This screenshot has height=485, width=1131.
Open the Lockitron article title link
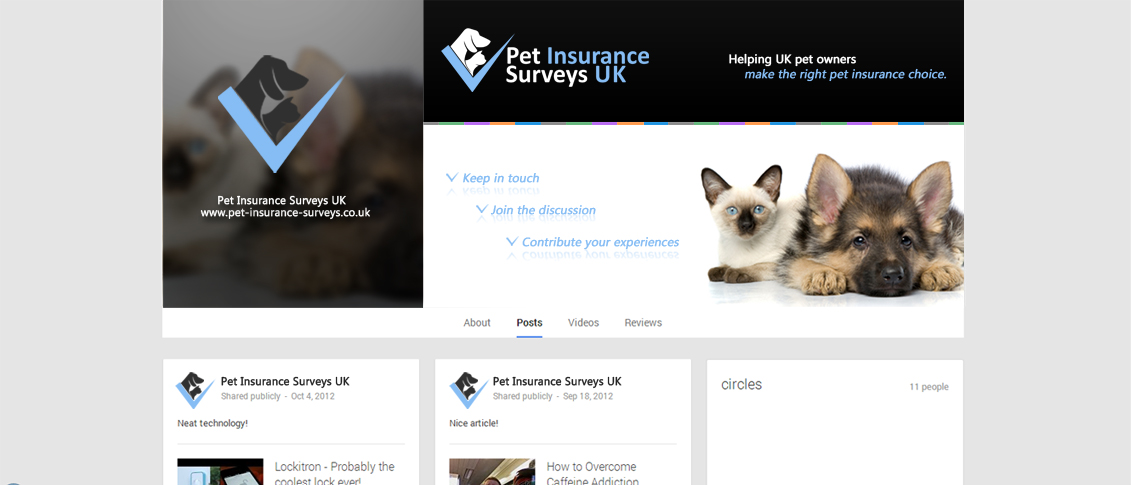335,473
